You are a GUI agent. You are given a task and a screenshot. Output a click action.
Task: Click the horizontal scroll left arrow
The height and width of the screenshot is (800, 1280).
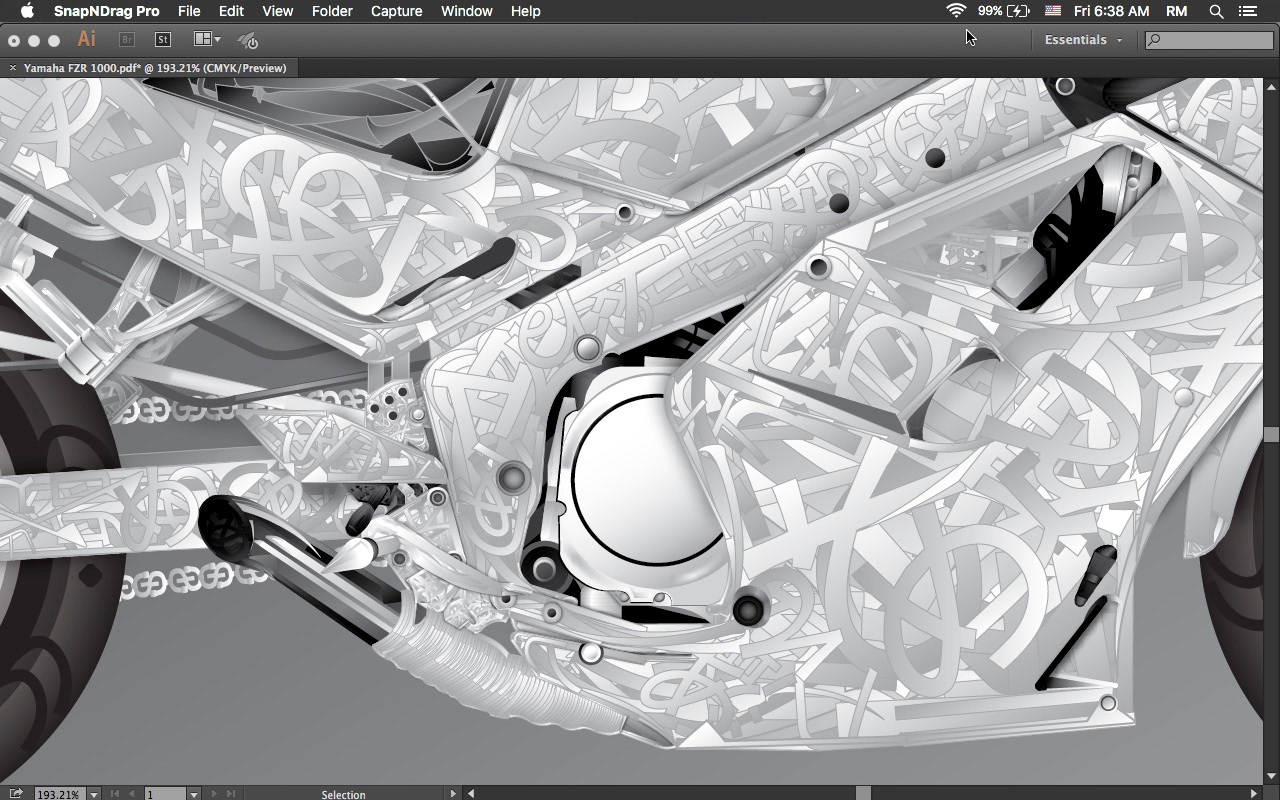click(x=471, y=794)
